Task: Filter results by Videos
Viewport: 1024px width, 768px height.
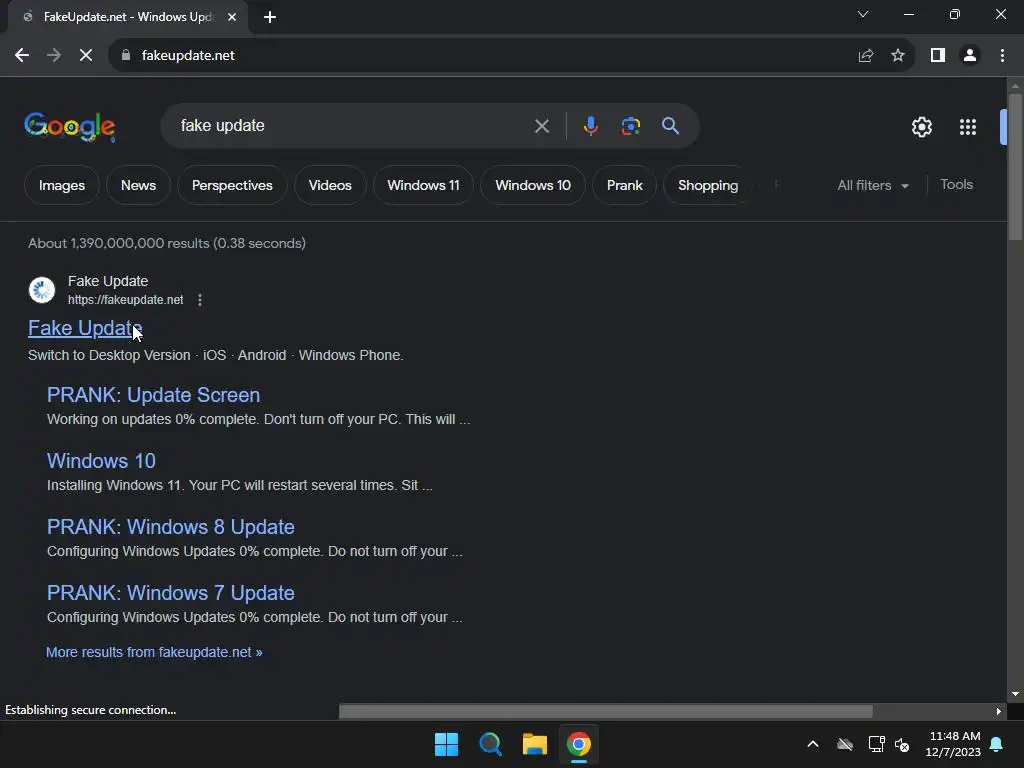Action: click(x=330, y=185)
